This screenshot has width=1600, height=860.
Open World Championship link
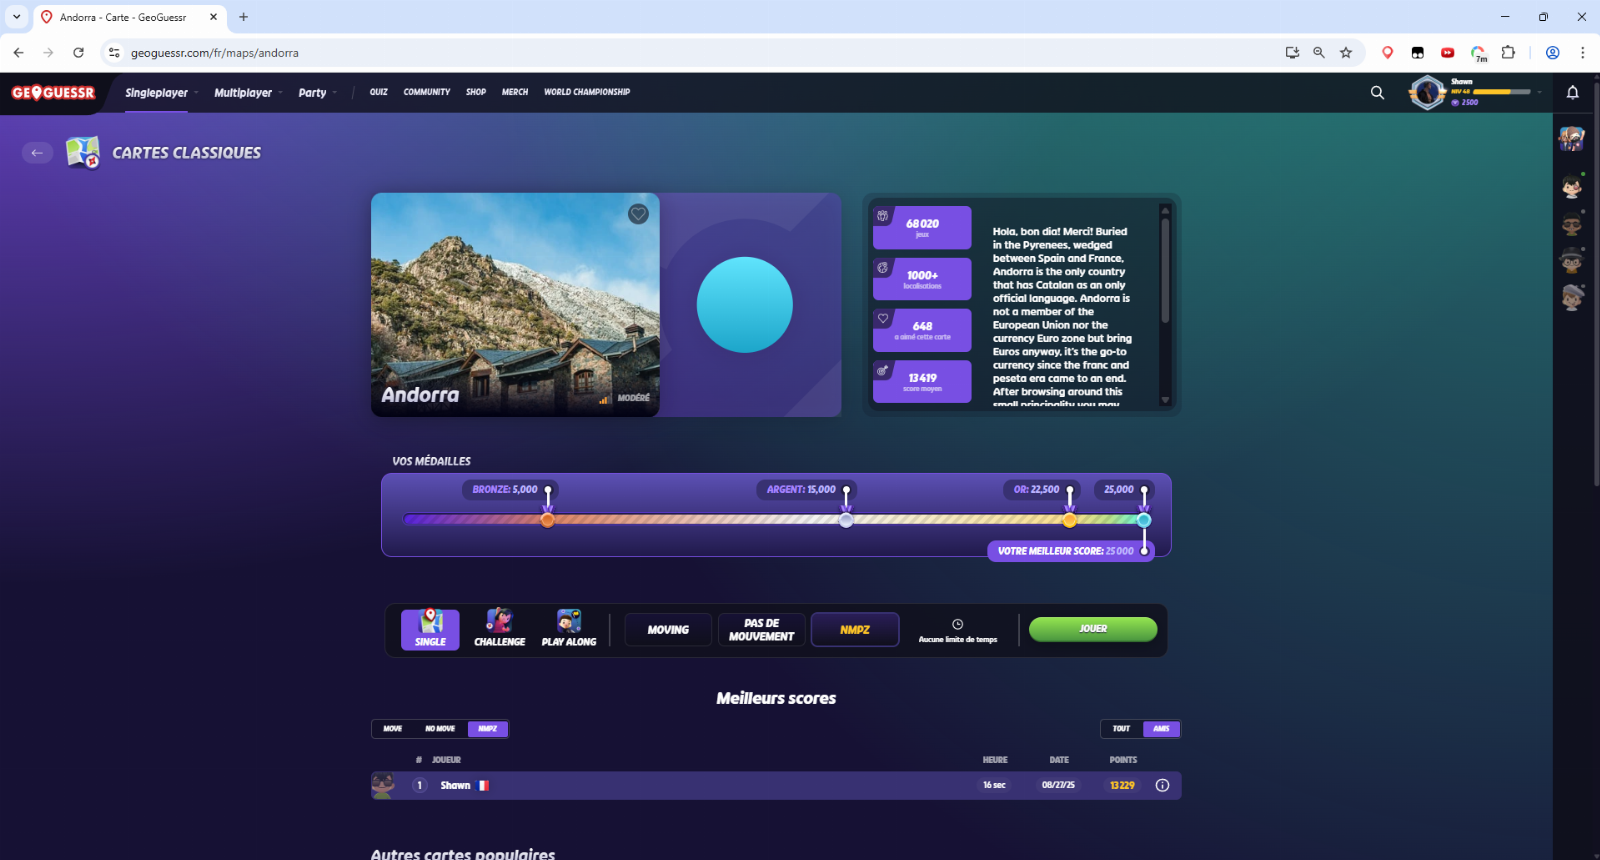(x=586, y=92)
